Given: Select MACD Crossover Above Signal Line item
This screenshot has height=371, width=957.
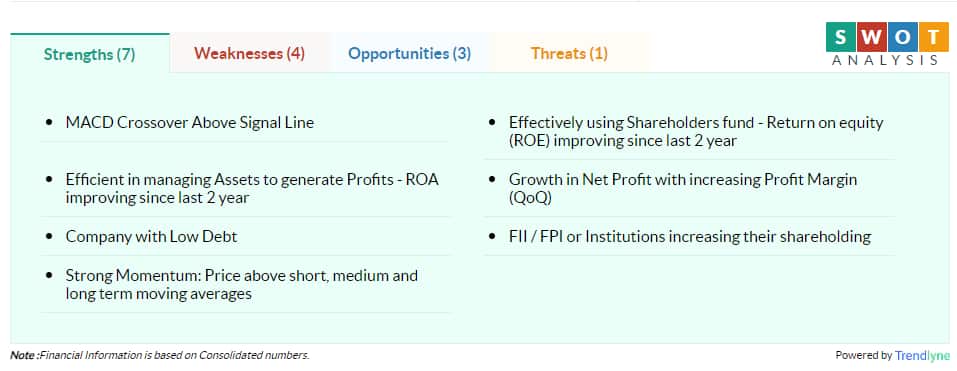Looking at the screenshot, I should [189, 123].
